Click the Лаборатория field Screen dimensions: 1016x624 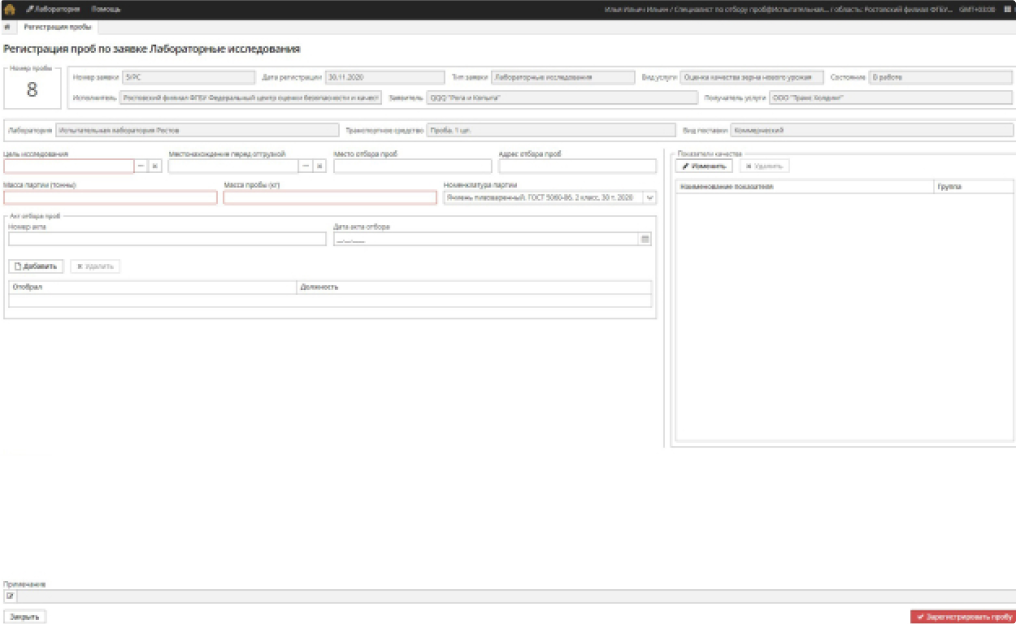pos(197,130)
